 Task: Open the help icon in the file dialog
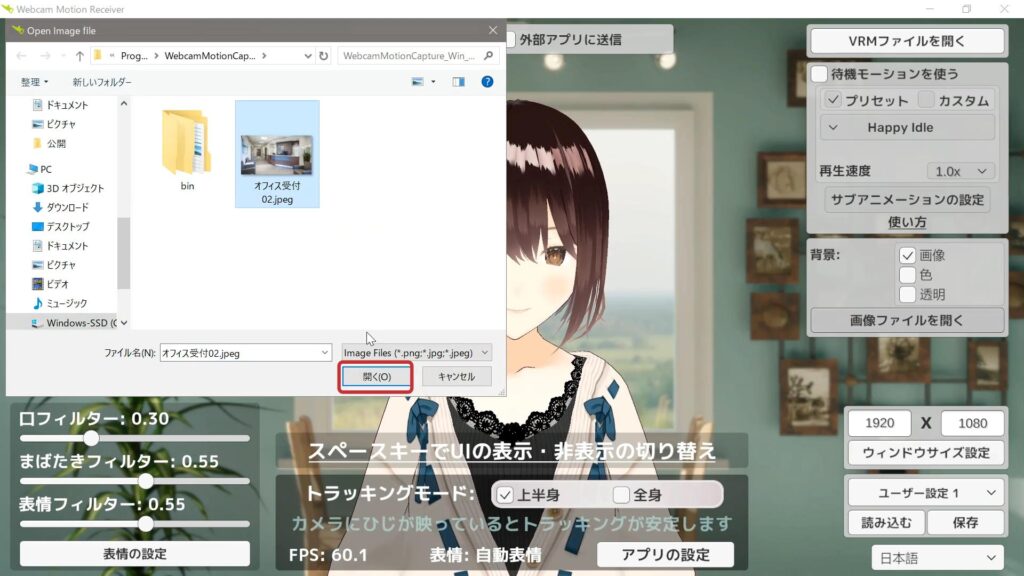[487, 82]
